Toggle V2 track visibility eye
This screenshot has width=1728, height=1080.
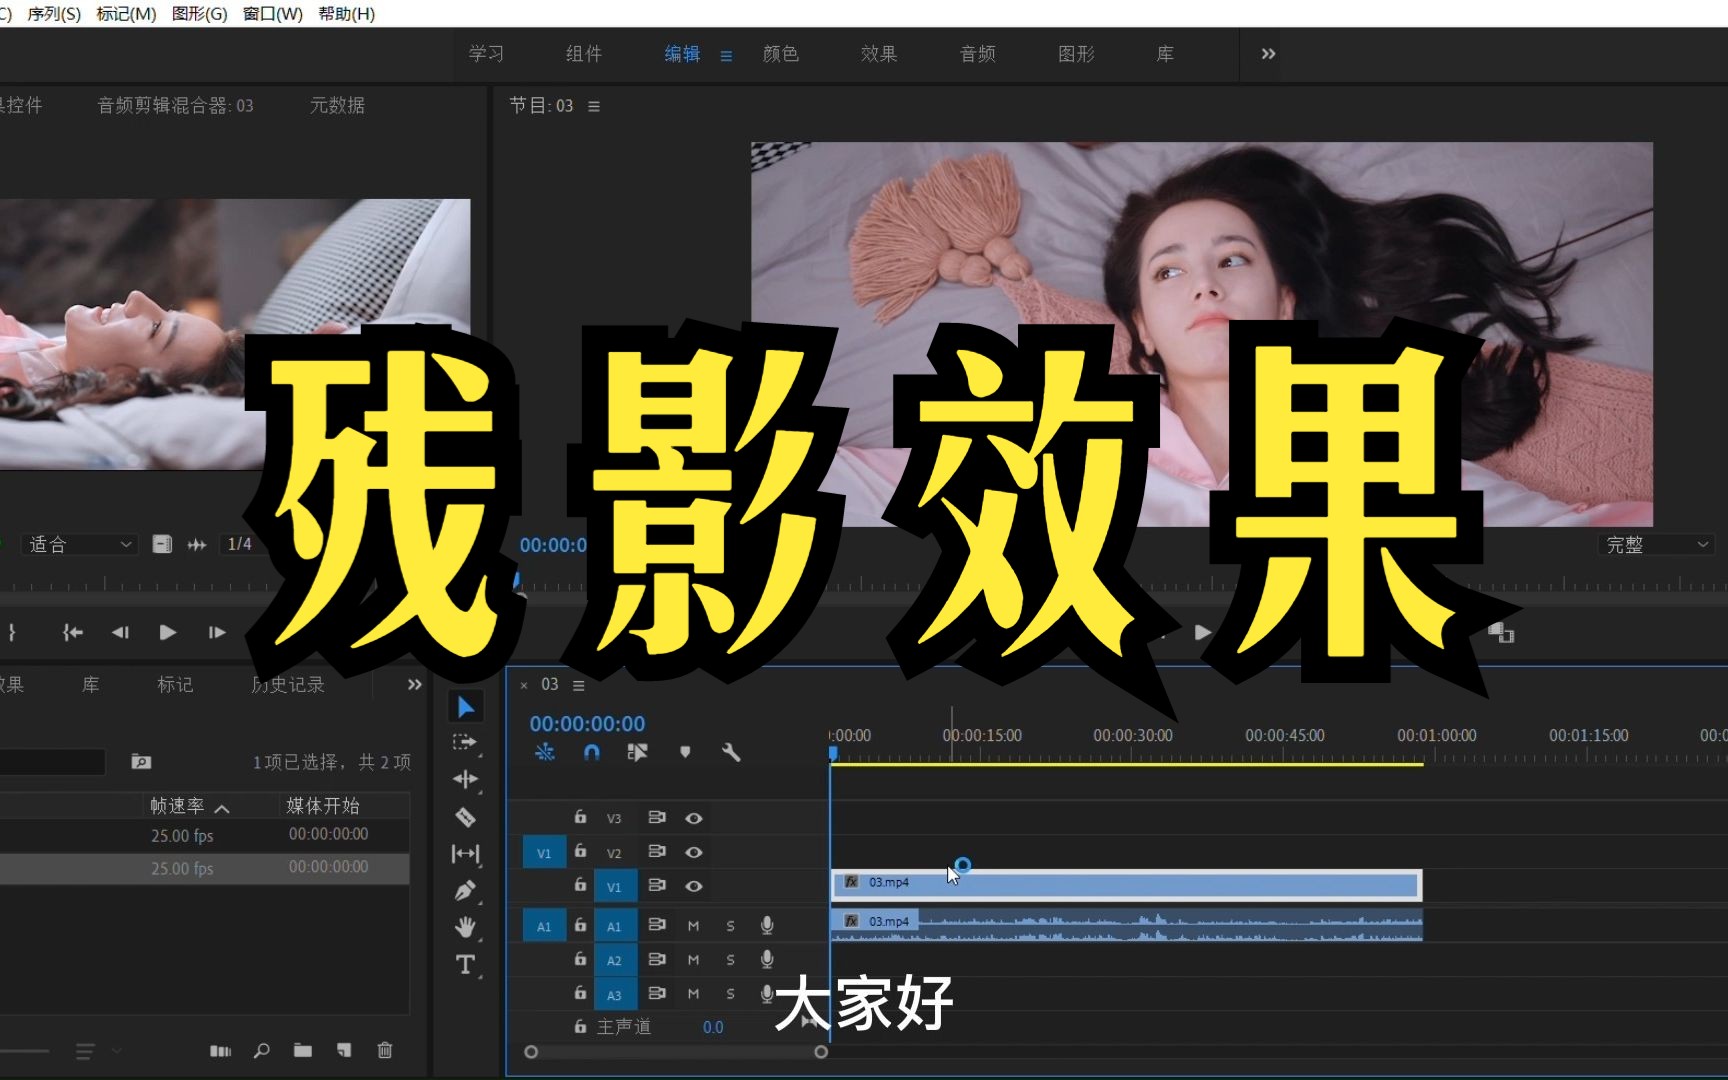coord(694,852)
